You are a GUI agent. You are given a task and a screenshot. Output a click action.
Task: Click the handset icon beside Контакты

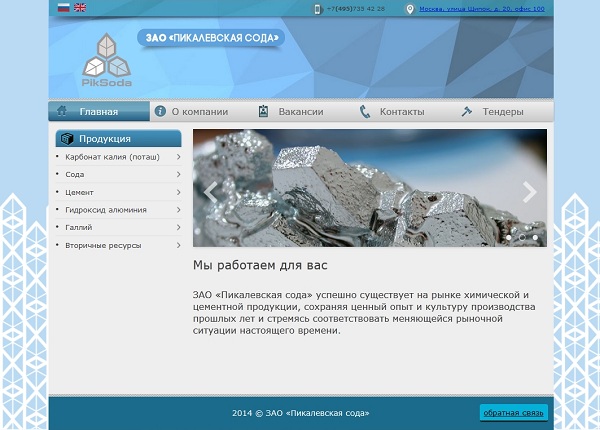click(365, 112)
